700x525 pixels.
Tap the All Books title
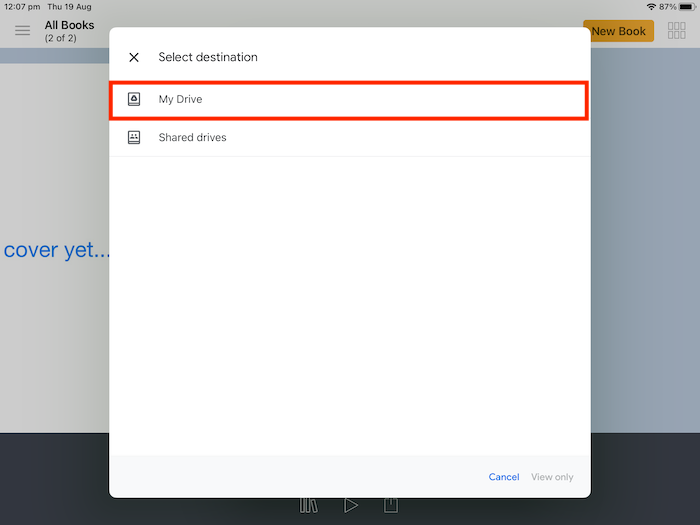[69, 26]
